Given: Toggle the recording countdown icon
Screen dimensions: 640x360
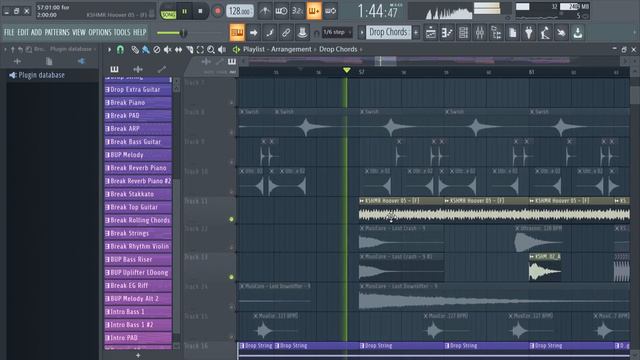Looking at the screenshot, I should [x=298, y=11].
